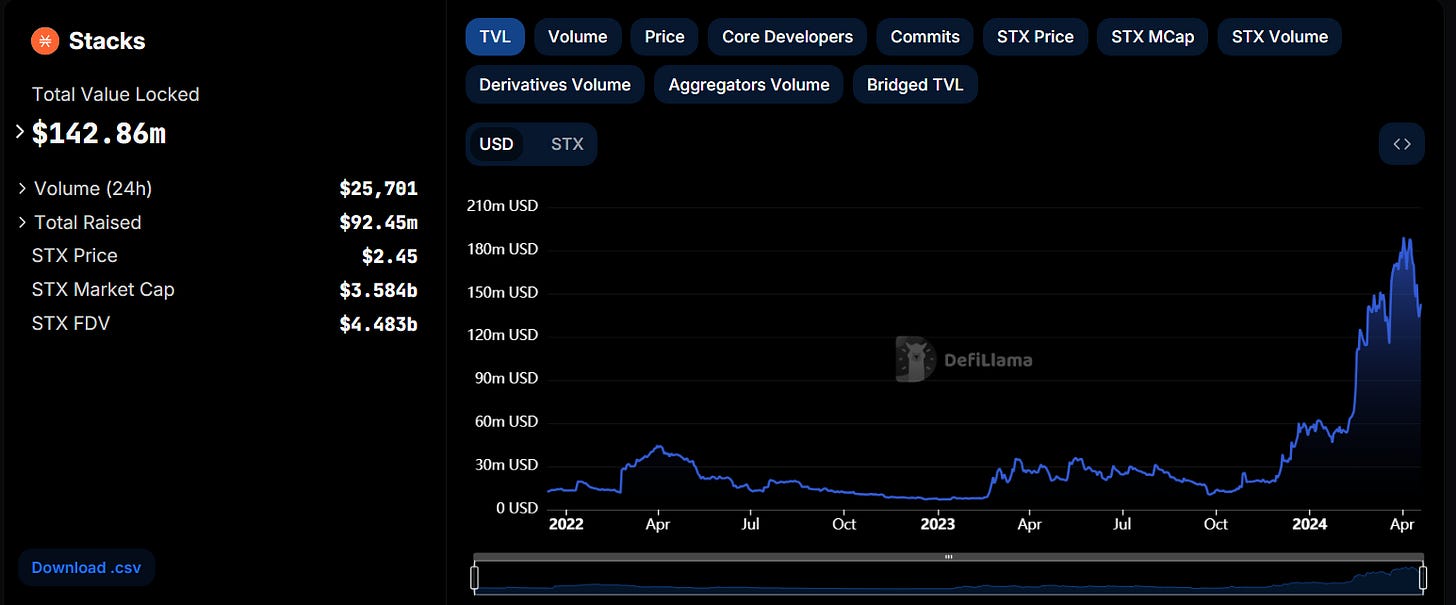Expand the Total Raised row

(x=21, y=222)
